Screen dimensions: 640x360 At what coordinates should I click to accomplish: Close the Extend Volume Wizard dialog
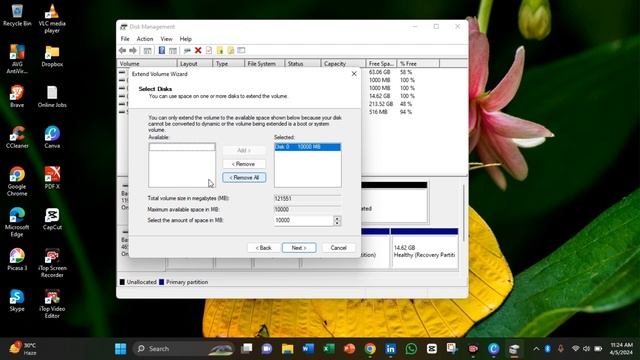(354, 74)
